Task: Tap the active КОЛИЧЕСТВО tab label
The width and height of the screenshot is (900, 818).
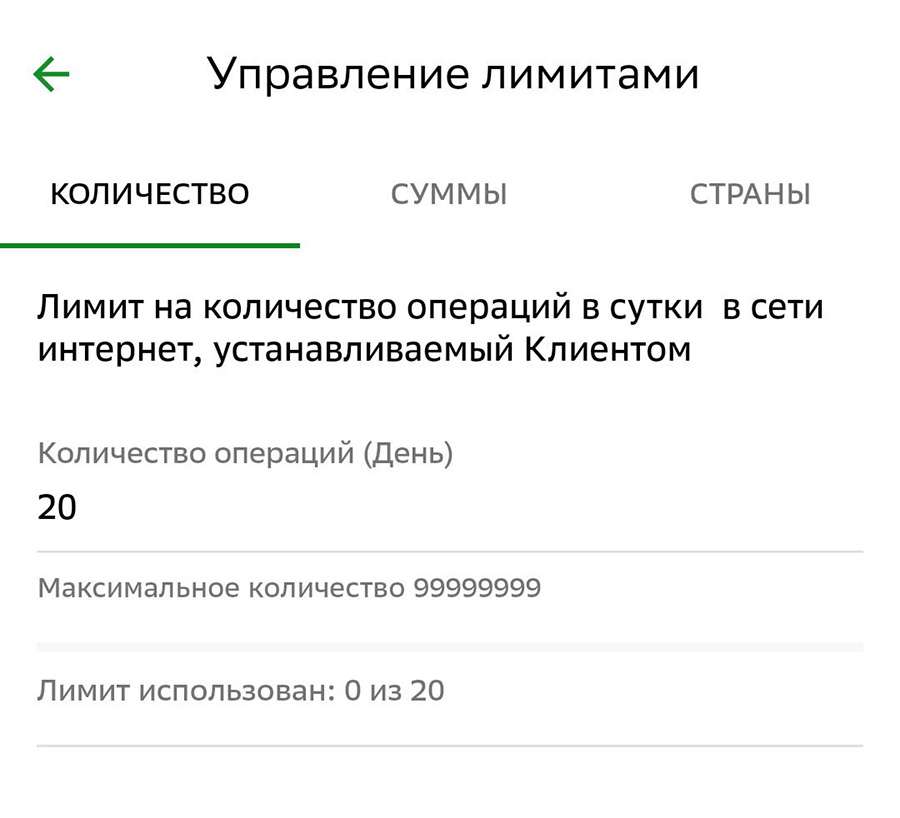Action: pos(151,194)
